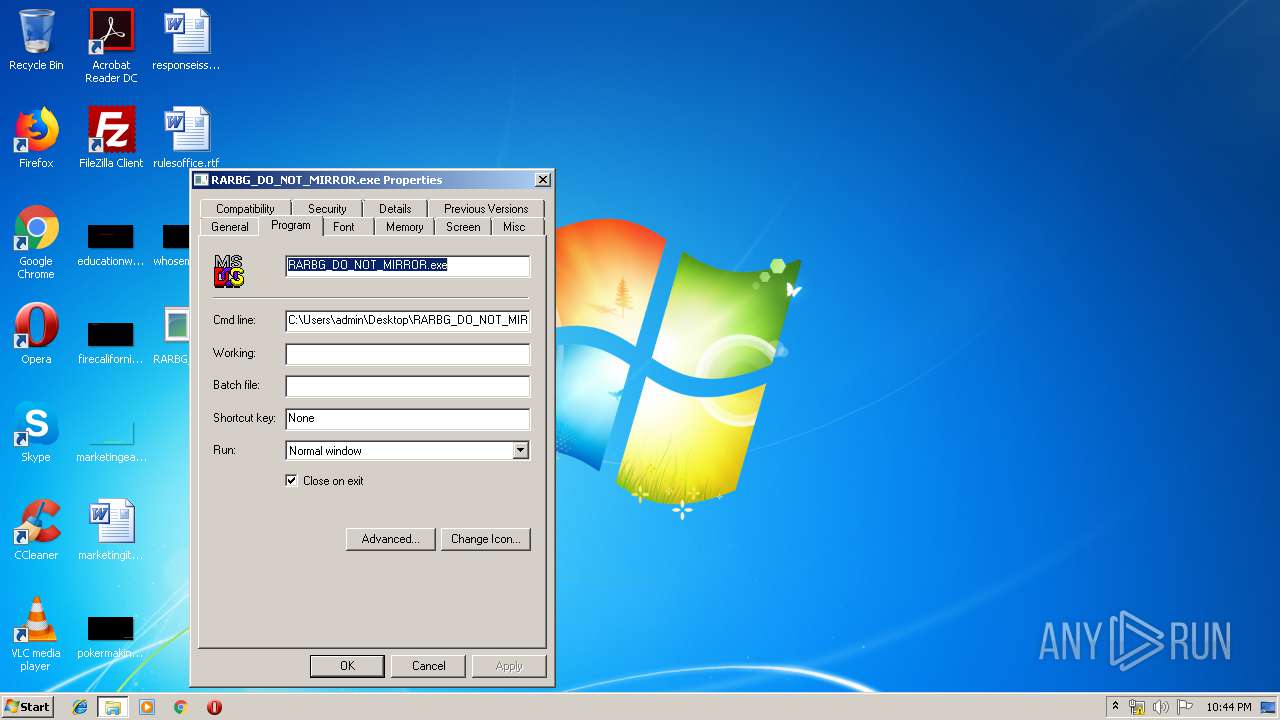Click the program name input field
Image resolution: width=1280 pixels, height=720 pixels.
pyautogui.click(x=408, y=266)
